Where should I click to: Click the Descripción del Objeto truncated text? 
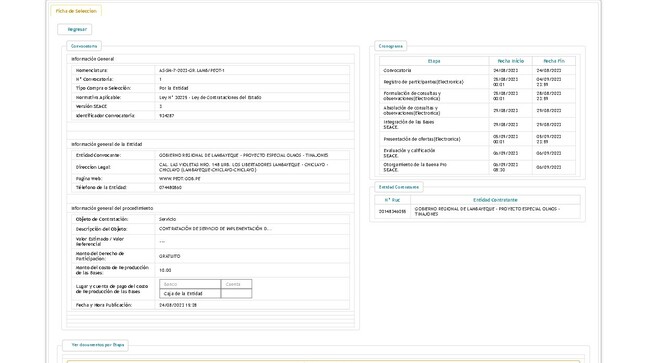(x=215, y=228)
